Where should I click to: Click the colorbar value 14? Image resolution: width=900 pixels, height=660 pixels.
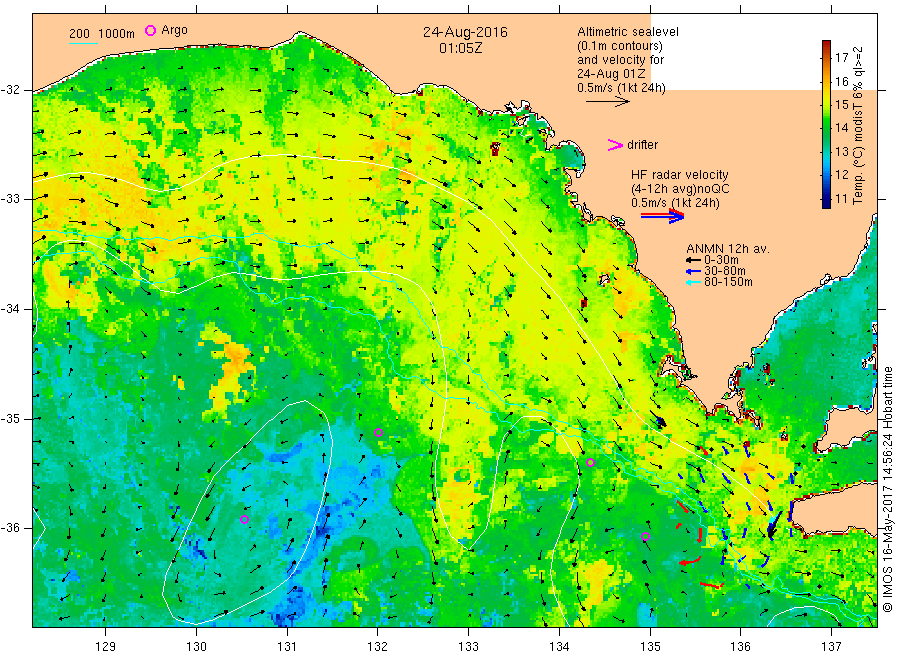(841, 128)
